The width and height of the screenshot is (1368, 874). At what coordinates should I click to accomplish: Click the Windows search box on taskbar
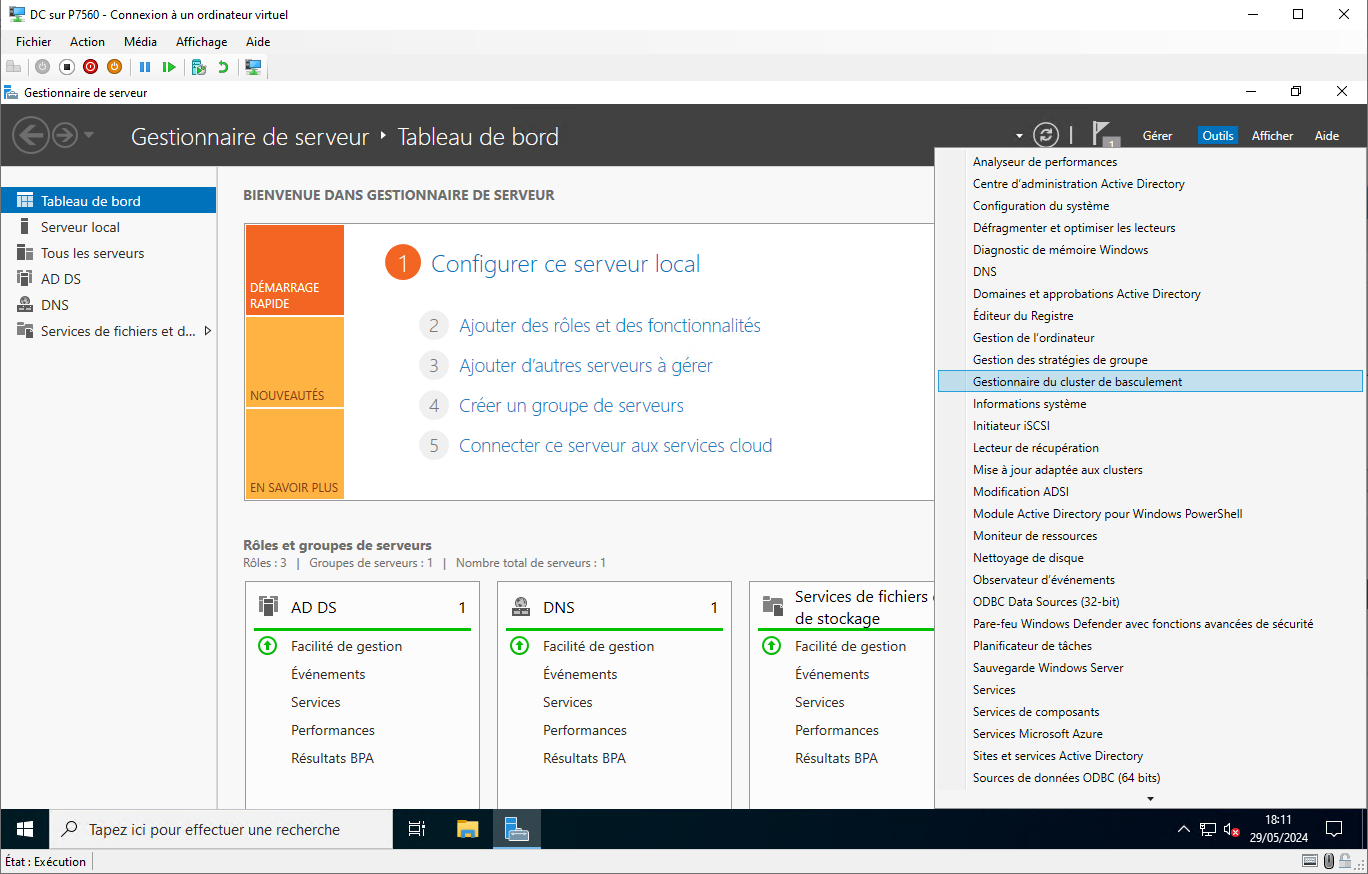[221, 829]
